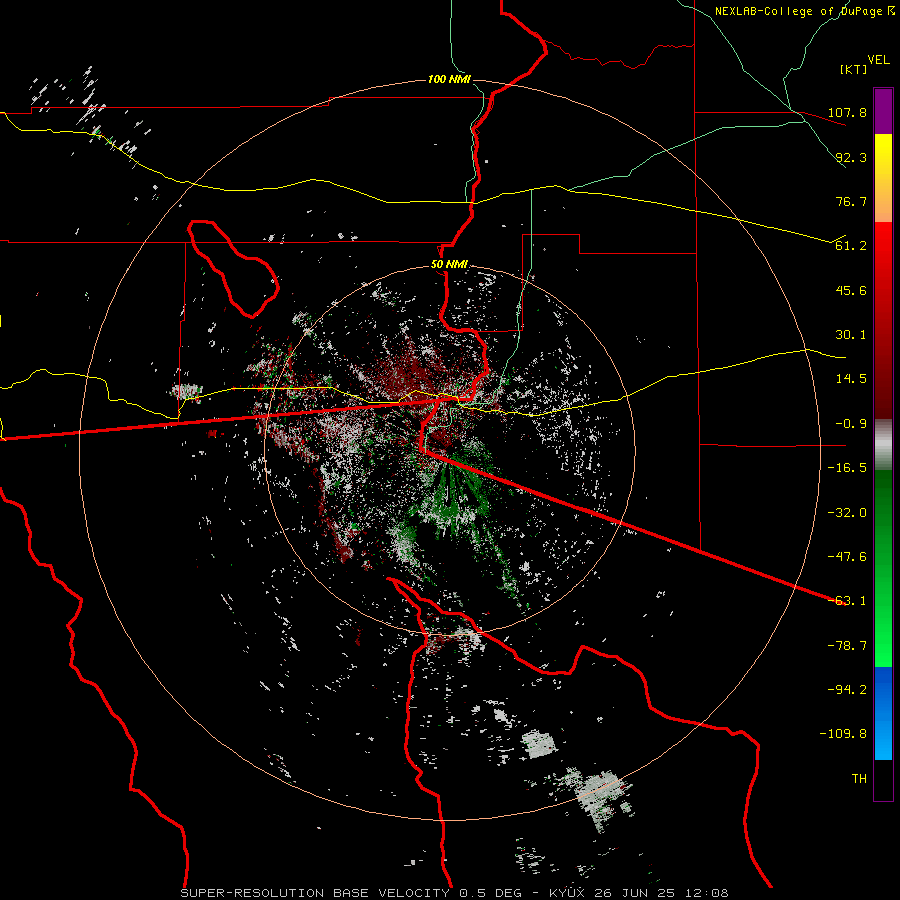Click the purple segment of color bar
Image resolution: width=900 pixels, height=900 pixels.
(883, 112)
